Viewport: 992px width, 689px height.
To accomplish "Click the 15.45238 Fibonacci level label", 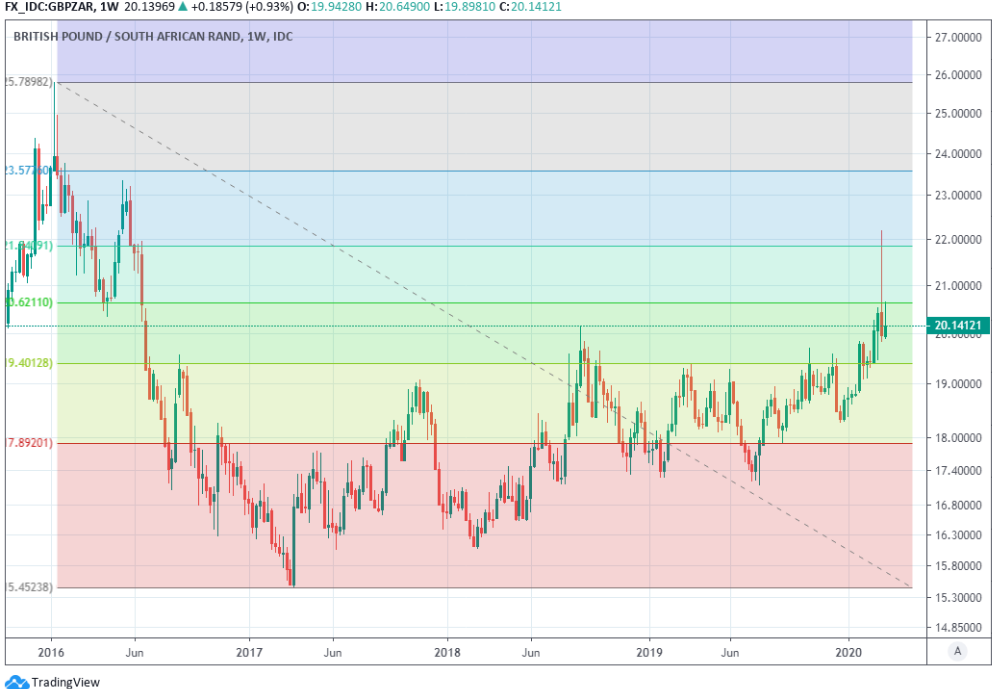I will 28,587.
